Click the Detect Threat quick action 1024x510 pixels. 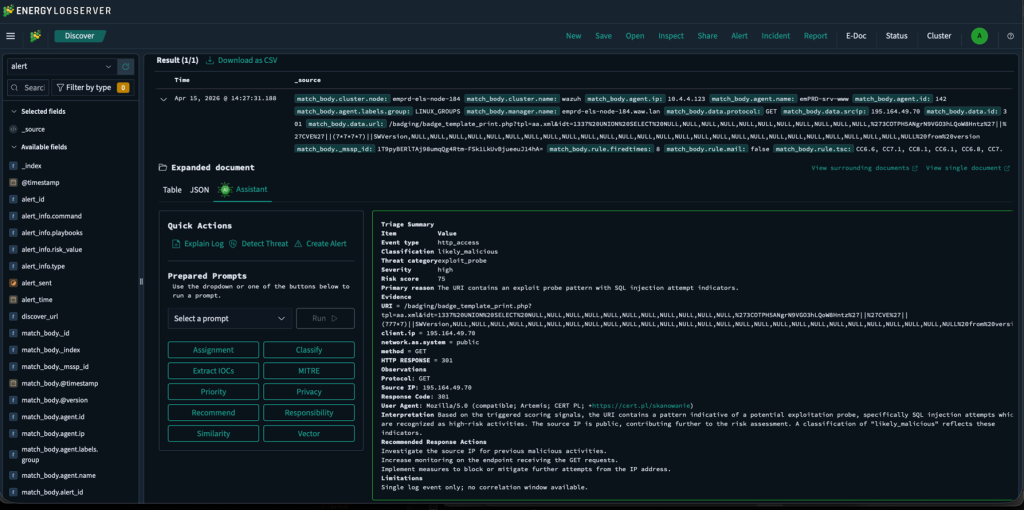coord(258,243)
